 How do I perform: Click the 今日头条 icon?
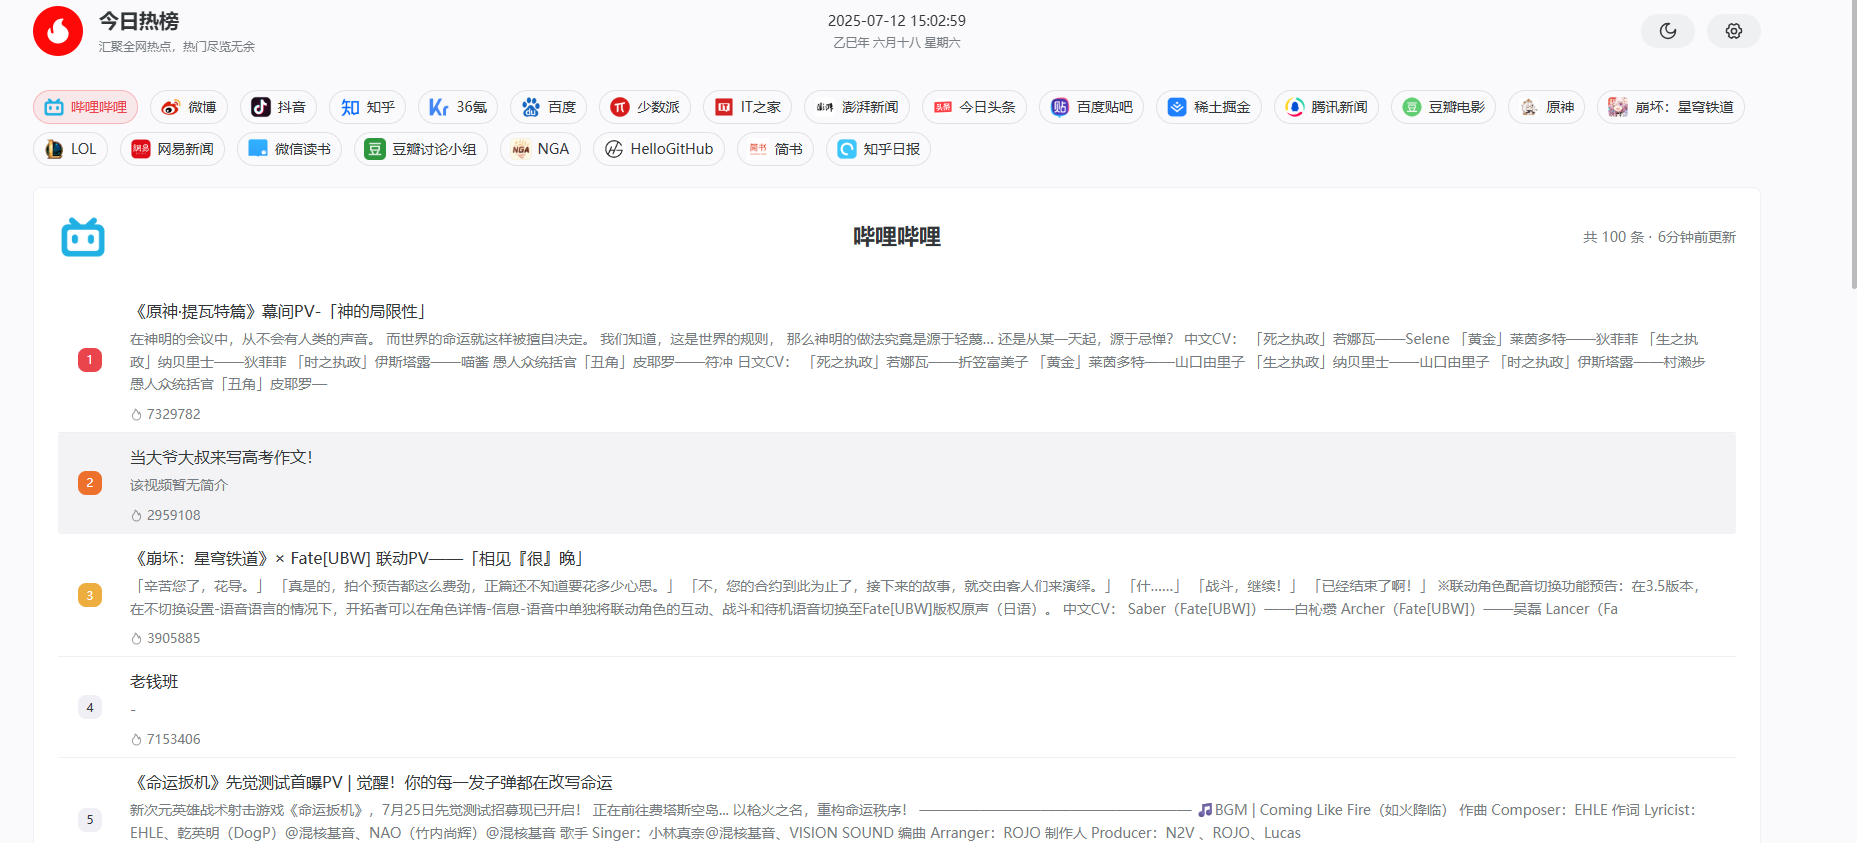pyautogui.click(x=943, y=107)
